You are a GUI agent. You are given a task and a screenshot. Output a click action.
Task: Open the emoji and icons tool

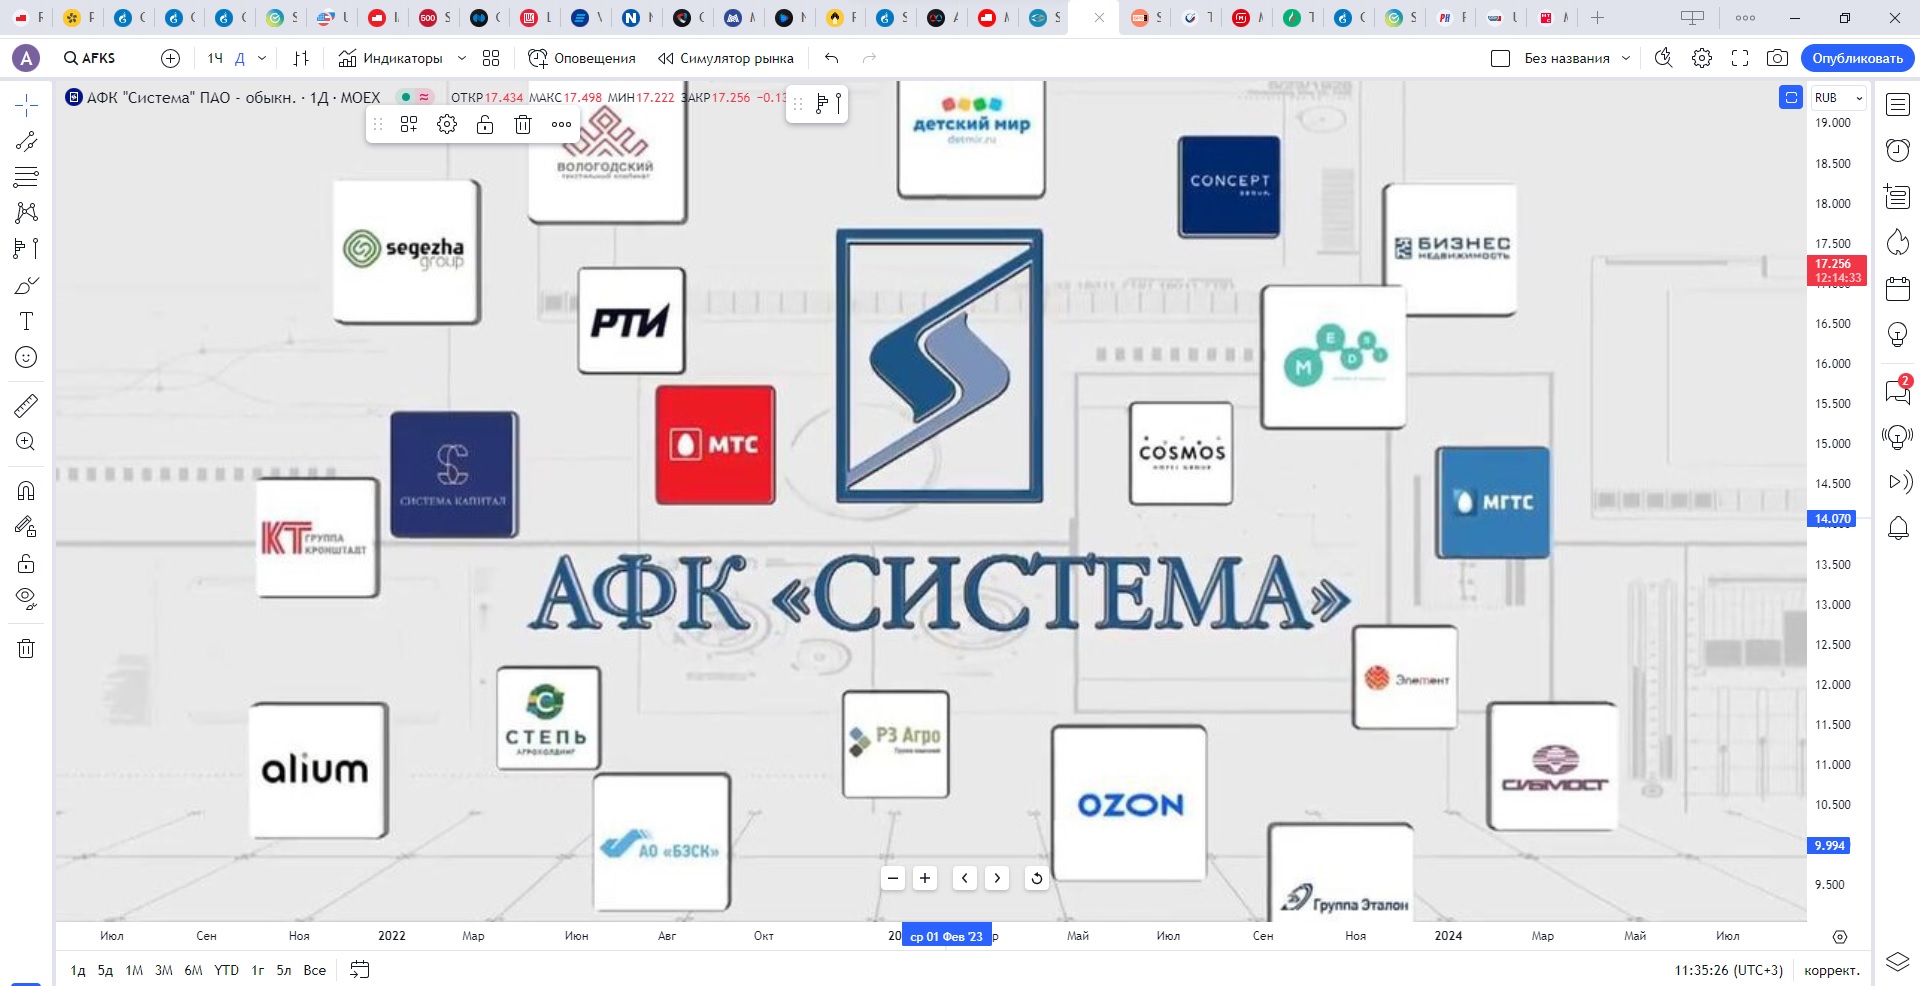(26, 357)
